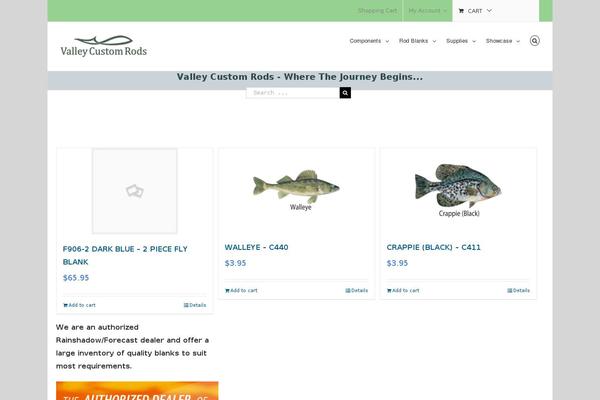Click the Shopping Cart link
Screen dimensions: 600x400
377,11
